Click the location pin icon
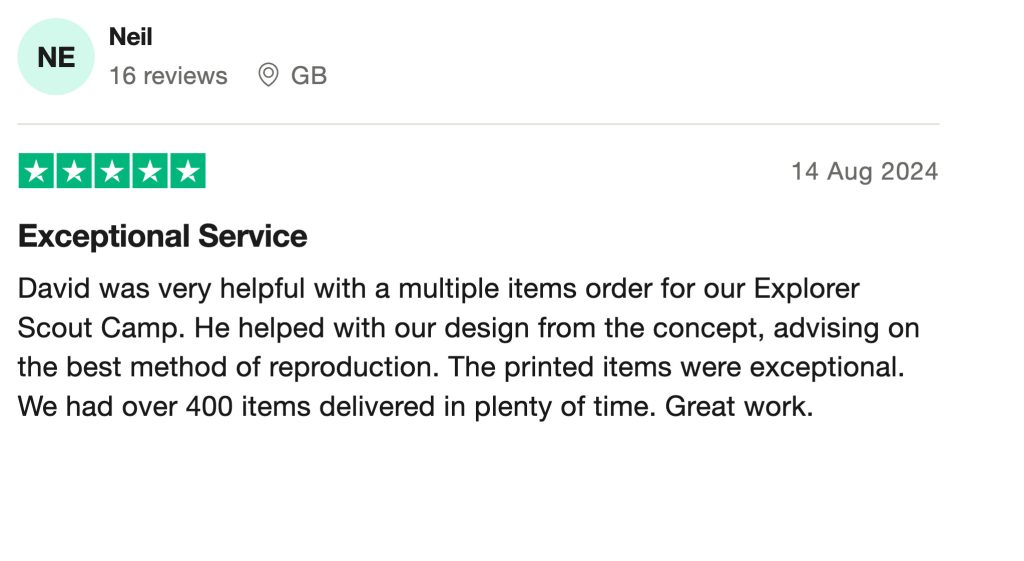The height and width of the screenshot is (561, 1024). [x=268, y=75]
